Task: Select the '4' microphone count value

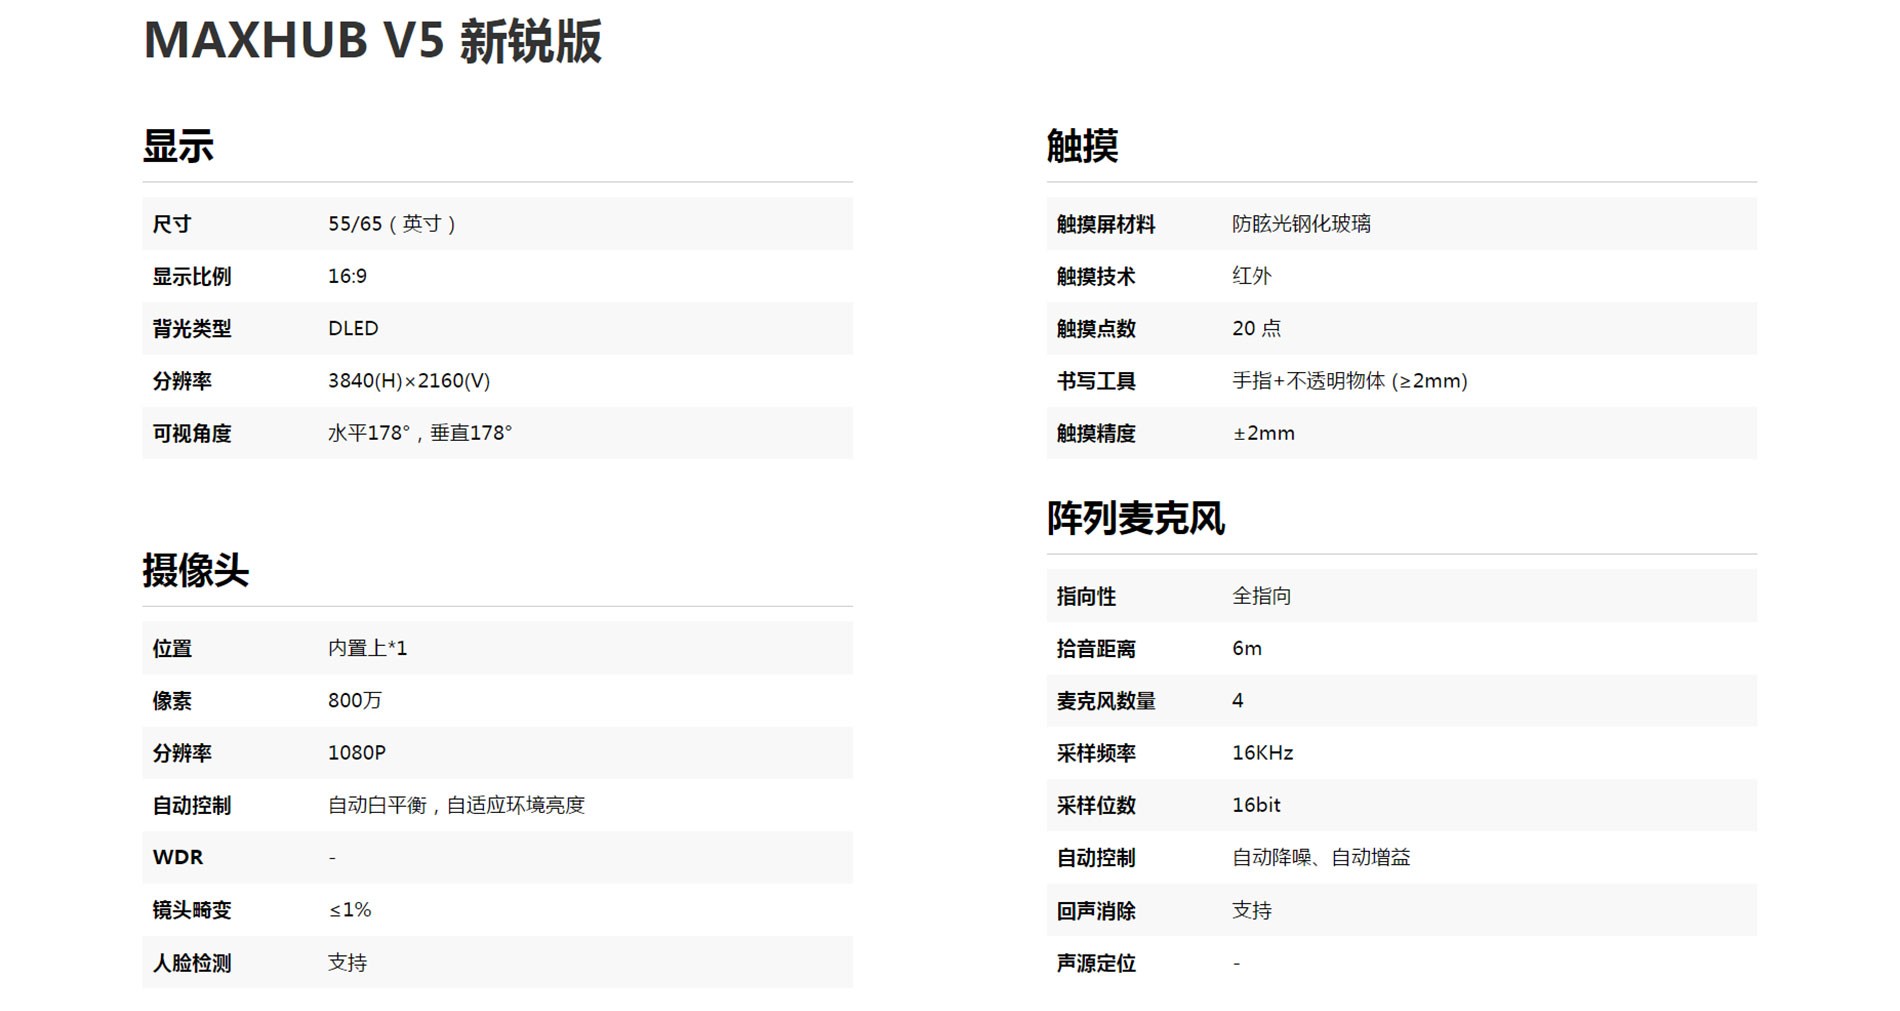Action: pyautogui.click(x=1238, y=700)
